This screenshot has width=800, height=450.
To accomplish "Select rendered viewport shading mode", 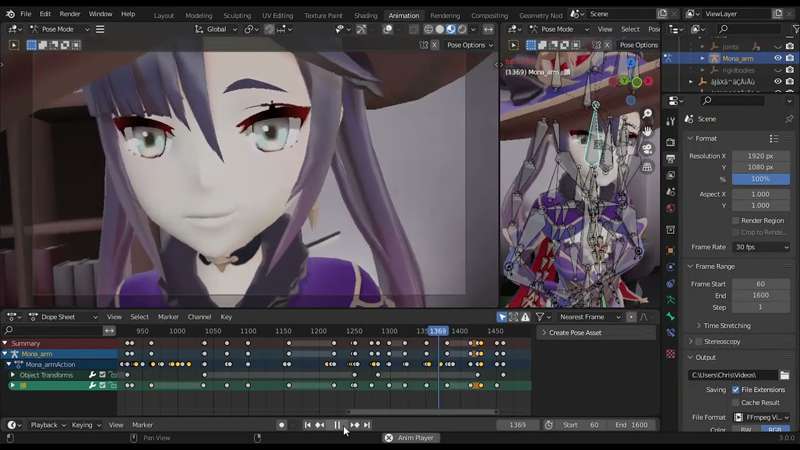I will [x=462, y=29].
